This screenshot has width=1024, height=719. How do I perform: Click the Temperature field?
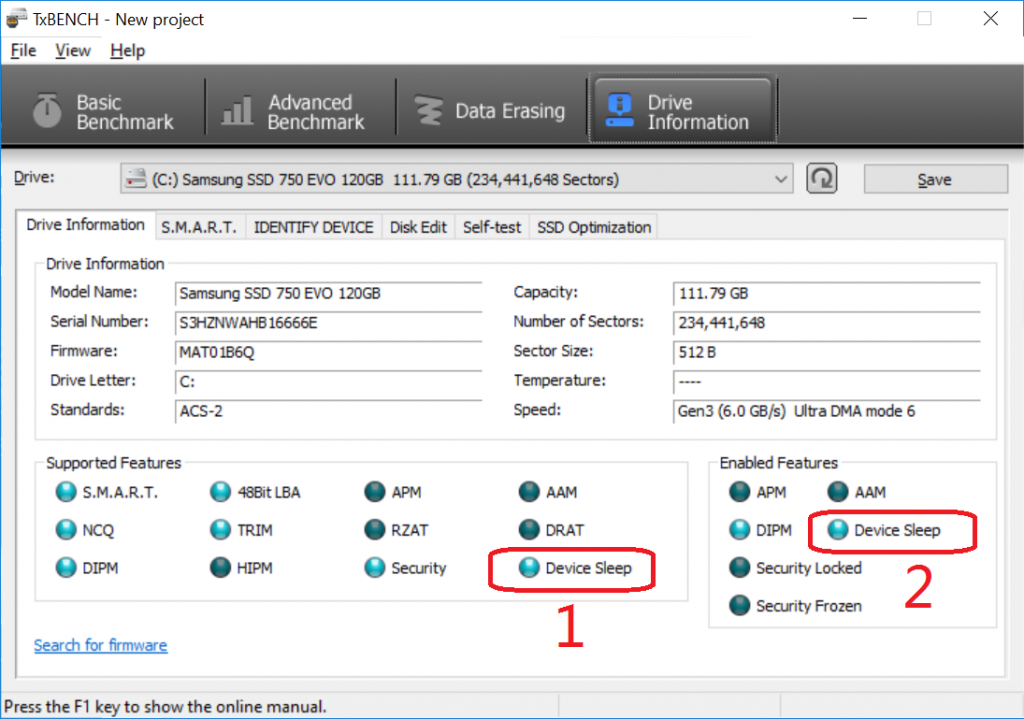tap(827, 381)
